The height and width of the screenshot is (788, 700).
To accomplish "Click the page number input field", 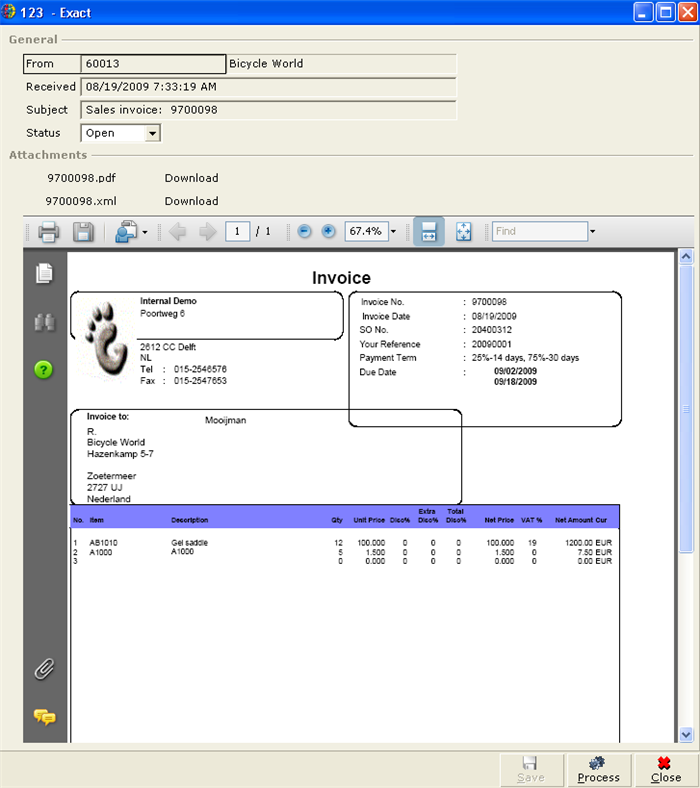I will (x=237, y=232).
